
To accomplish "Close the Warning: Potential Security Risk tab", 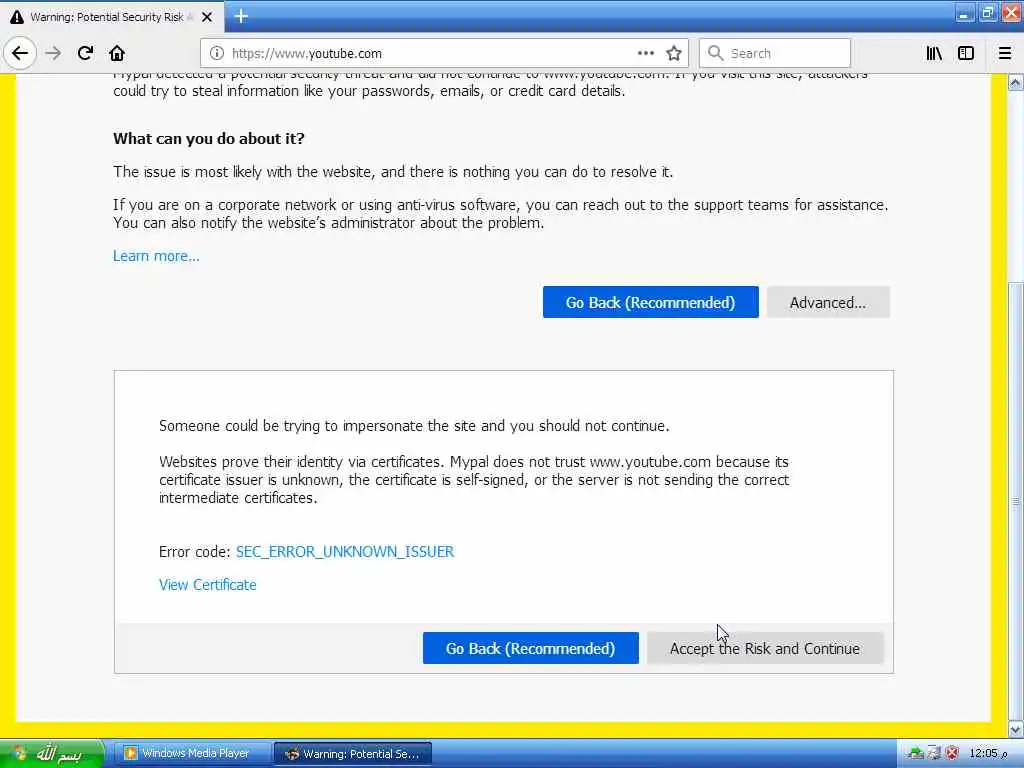I will (x=207, y=17).
